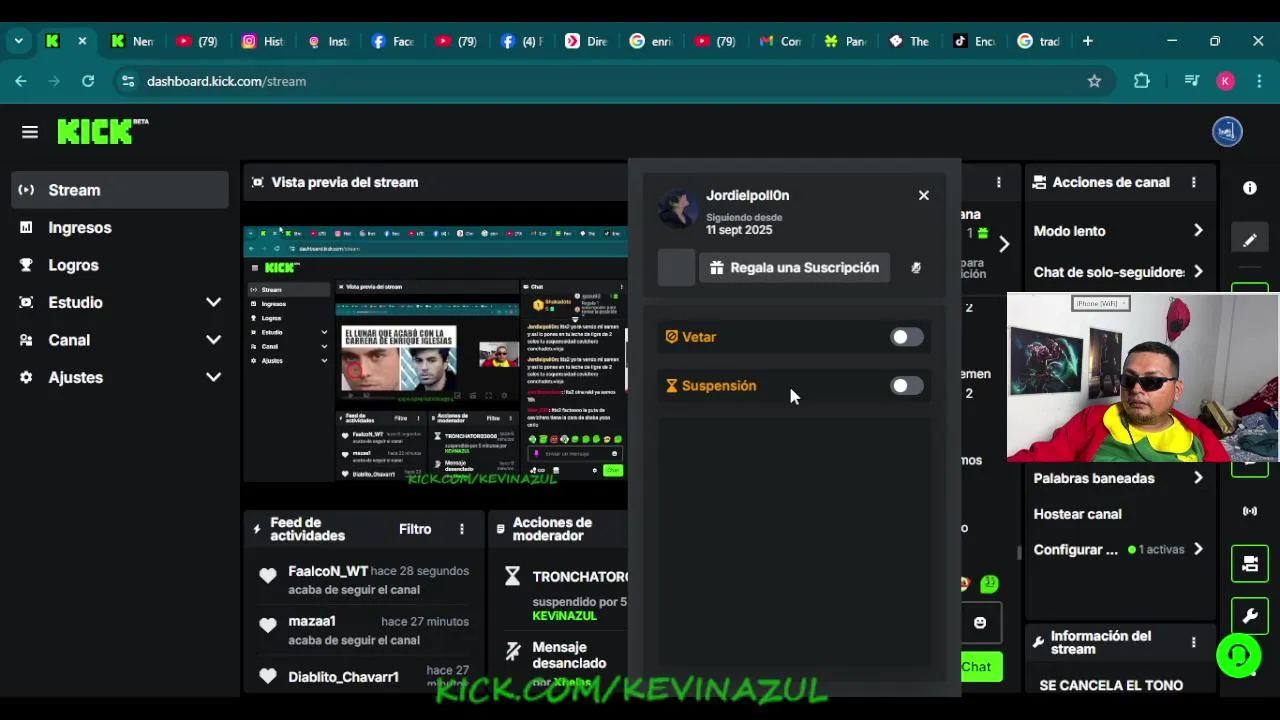Image resolution: width=1280 pixels, height=720 pixels.
Task: Open the hamburger navigation menu
Action: 30,132
